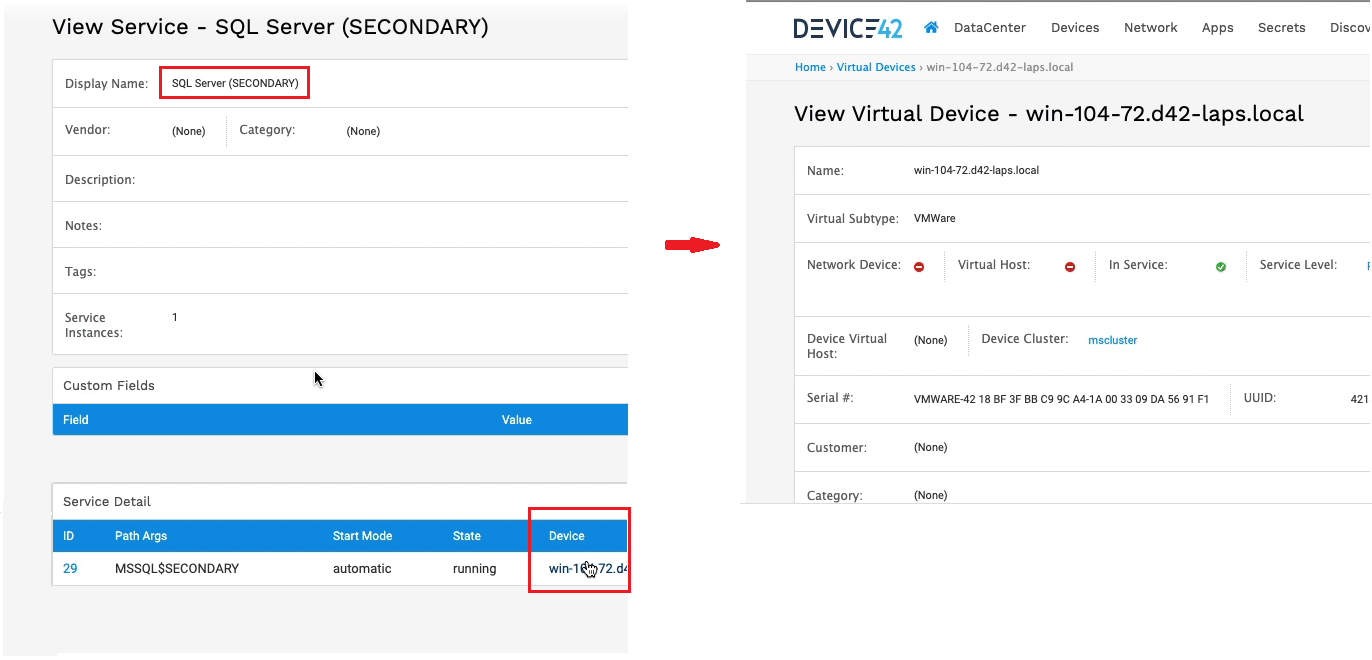Screen dimensions: 1372x660
Task: Click the 'automatic' start mode cell
Action: point(362,568)
